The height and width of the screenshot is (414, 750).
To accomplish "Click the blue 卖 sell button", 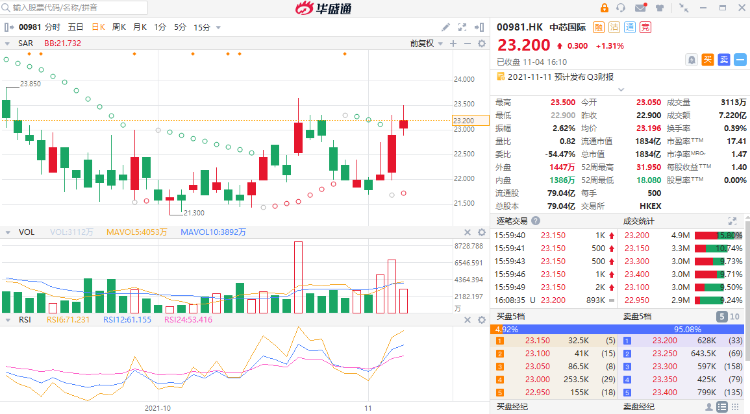I will pyautogui.click(x=724, y=60).
